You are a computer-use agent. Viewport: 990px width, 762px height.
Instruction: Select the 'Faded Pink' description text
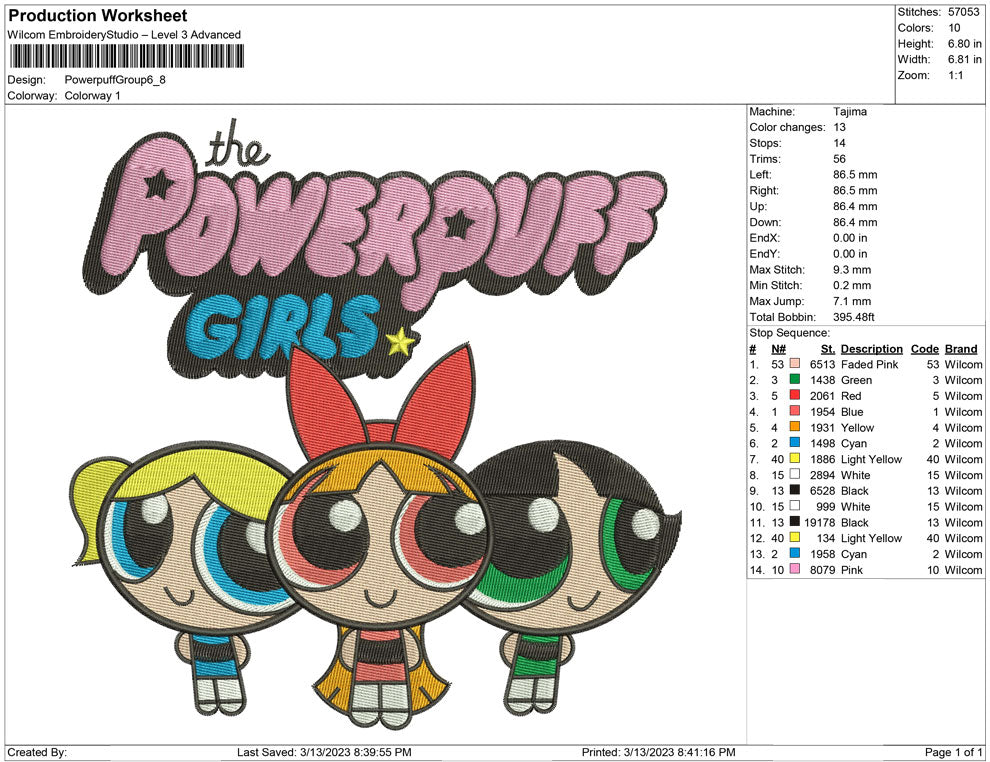click(x=869, y=364)
